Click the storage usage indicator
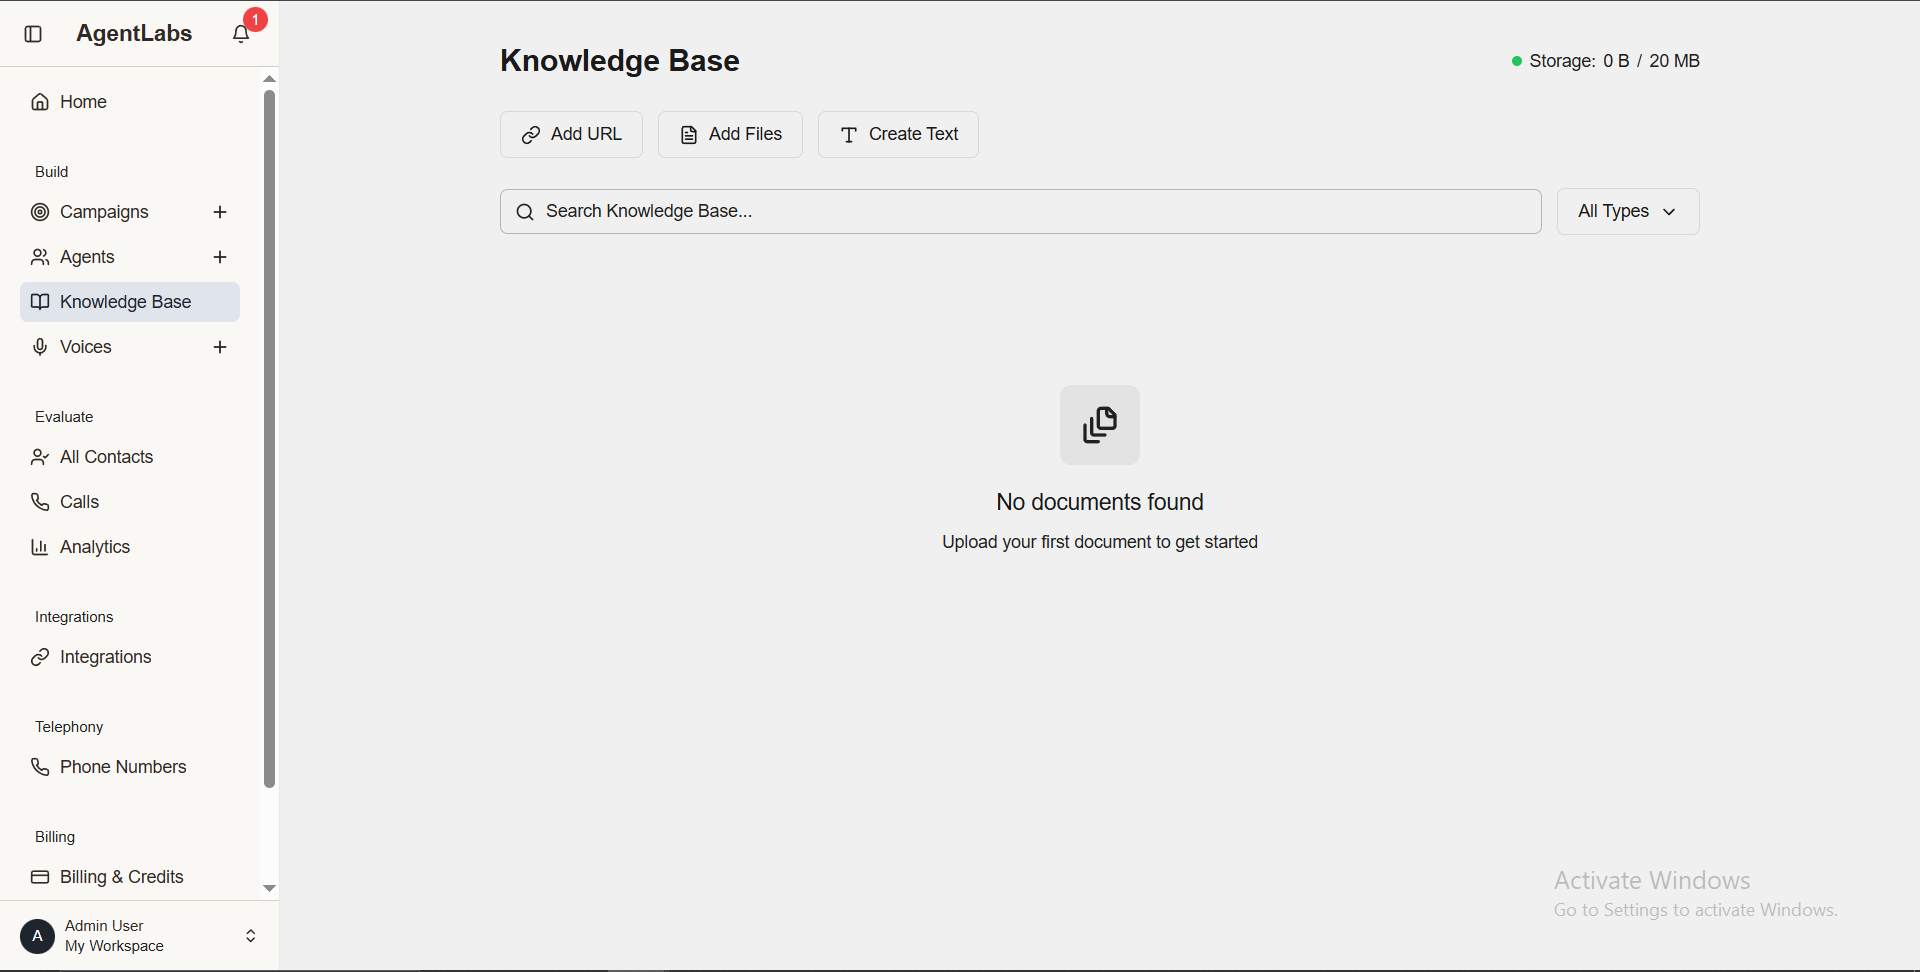The image size is (1920, 972). (1605, 60)
